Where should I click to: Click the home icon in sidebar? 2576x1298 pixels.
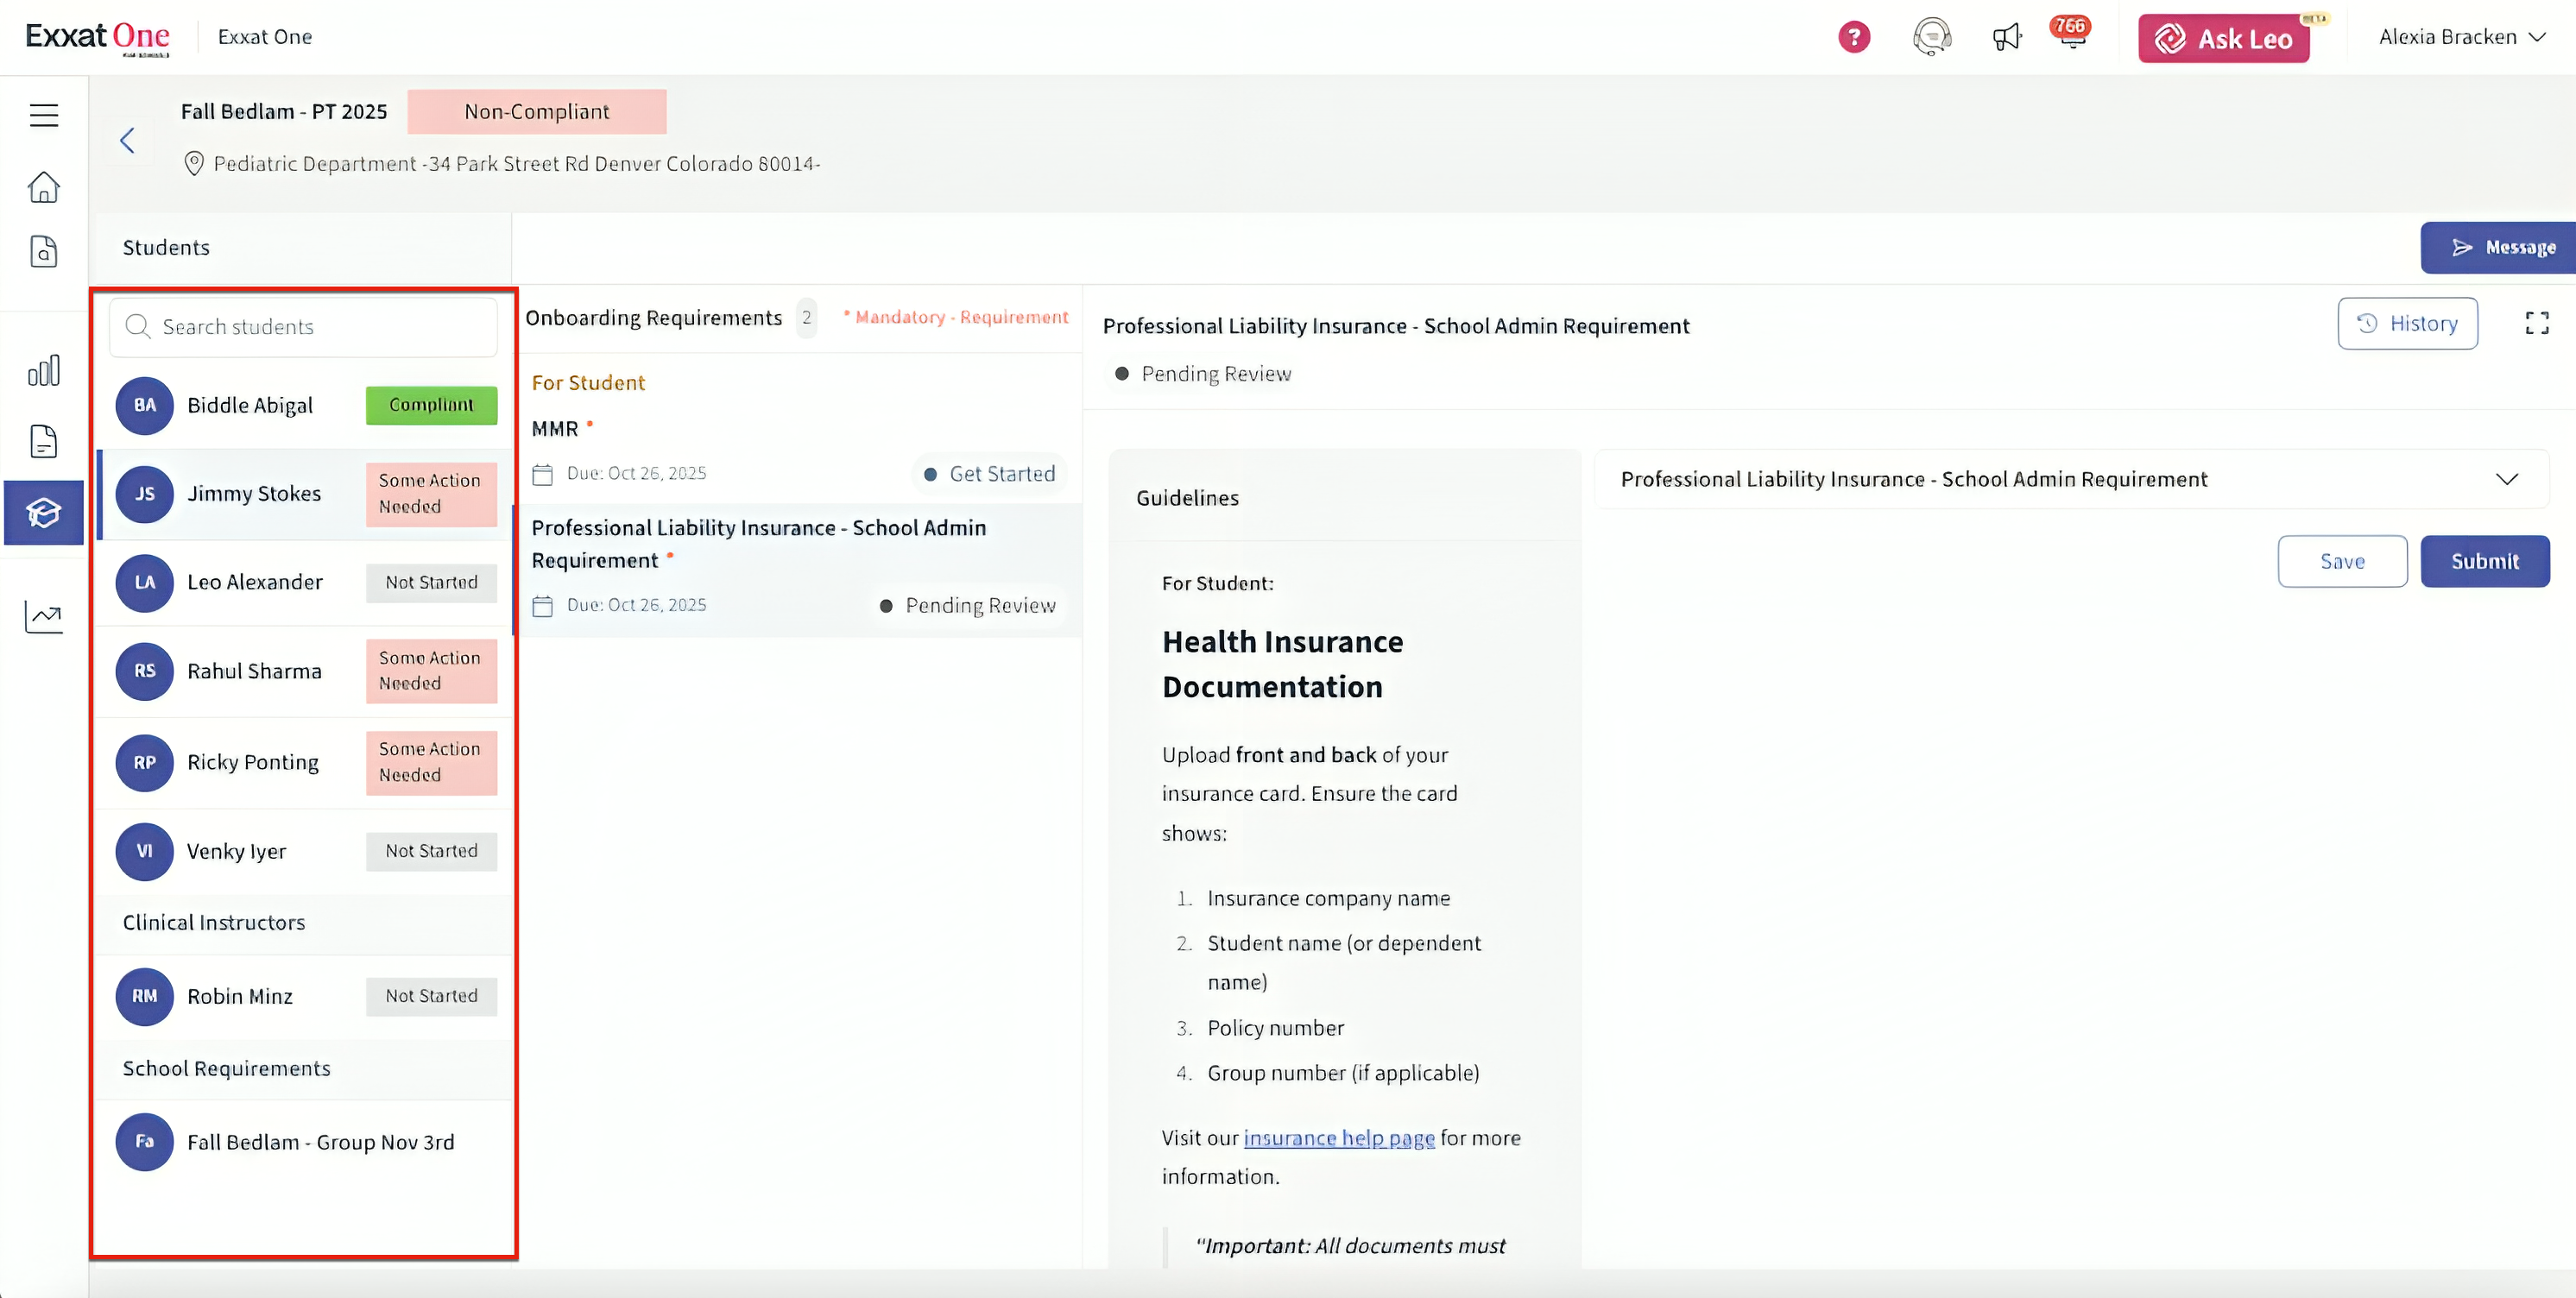pos(44,187)
